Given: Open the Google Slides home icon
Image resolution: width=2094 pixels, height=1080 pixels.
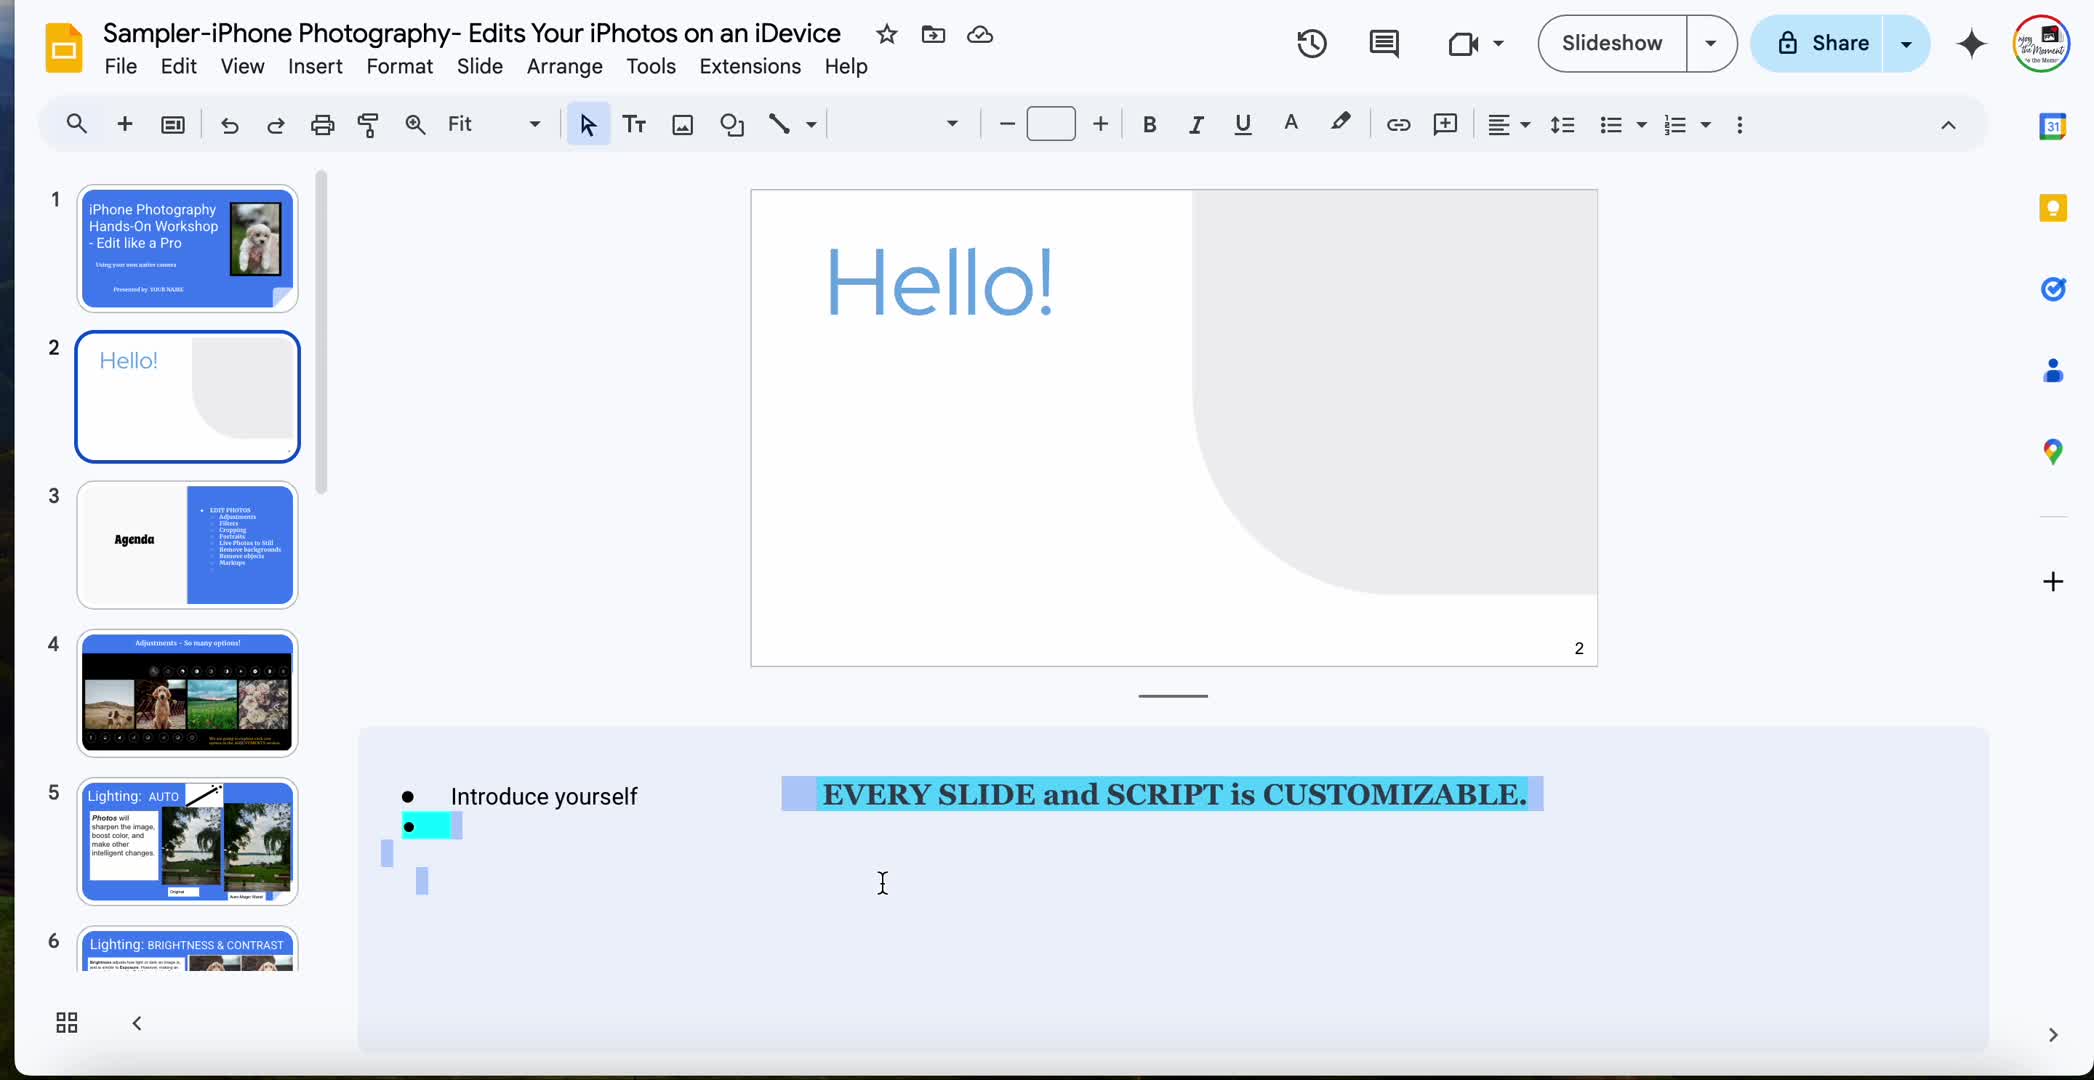Looking at the screenshot, I should (64, 47).
